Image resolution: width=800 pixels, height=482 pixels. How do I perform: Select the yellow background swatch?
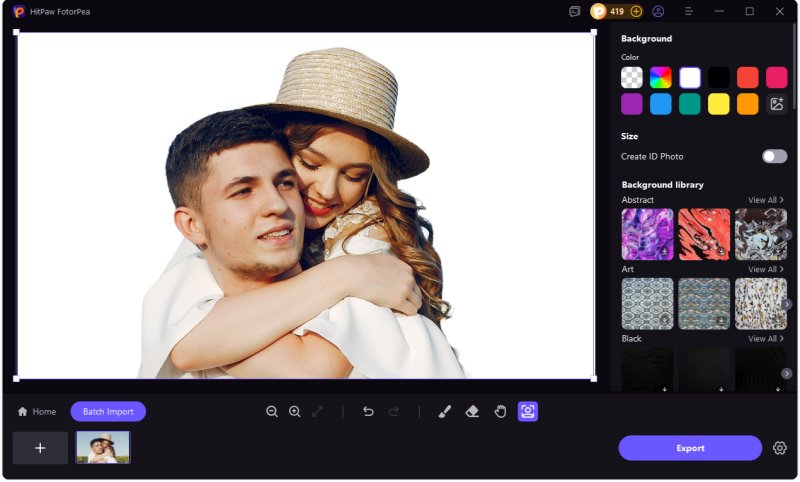coord(718,105)
